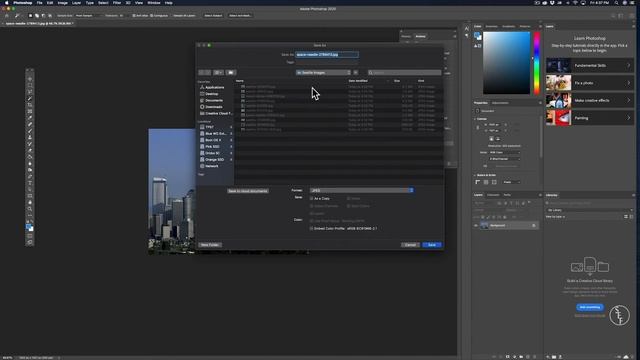
Task: Click the Wi-Fi icon in the menu bar
Action: click(575, 3)
